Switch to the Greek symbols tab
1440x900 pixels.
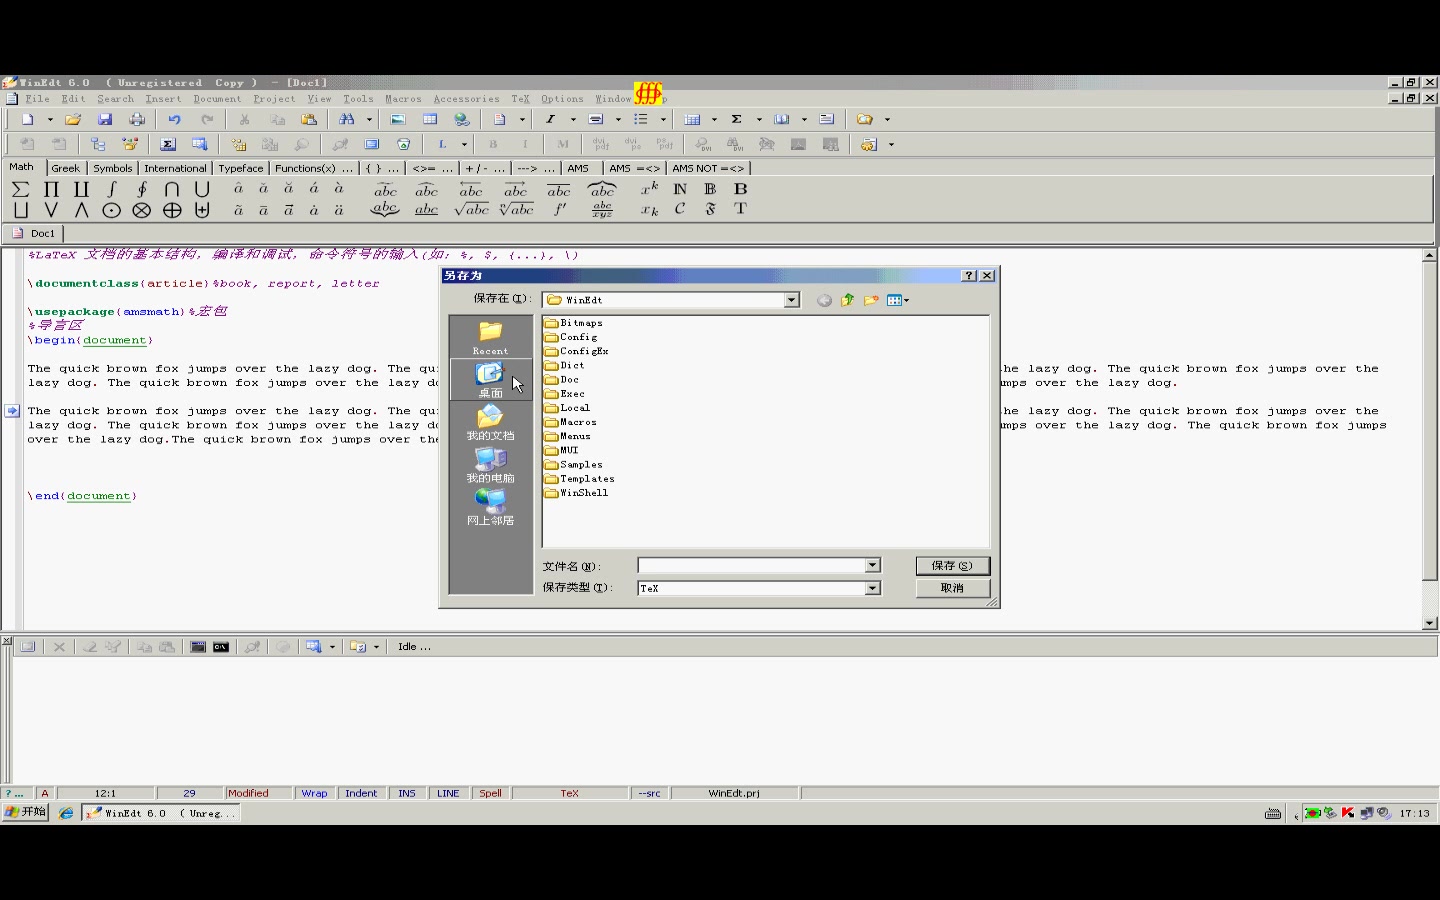click(65, 168)
